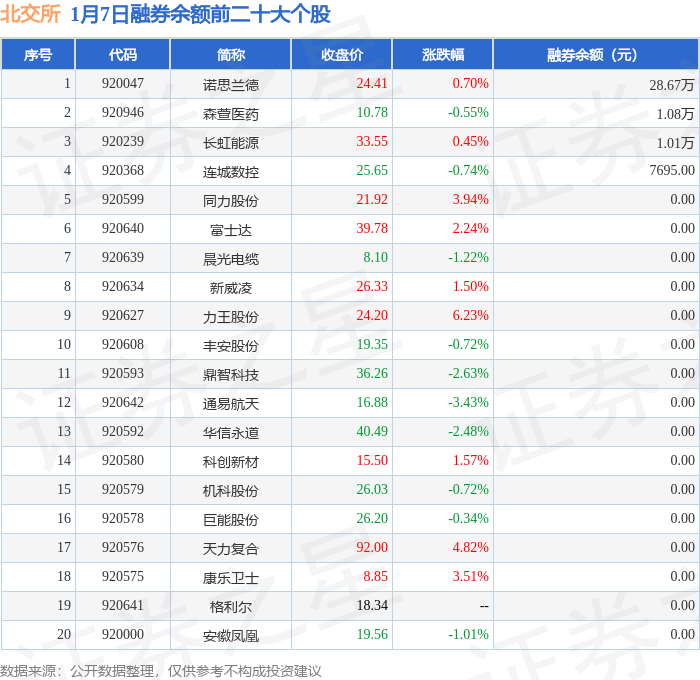
Task: Select stock name 富士达
Action: (231, 229)
